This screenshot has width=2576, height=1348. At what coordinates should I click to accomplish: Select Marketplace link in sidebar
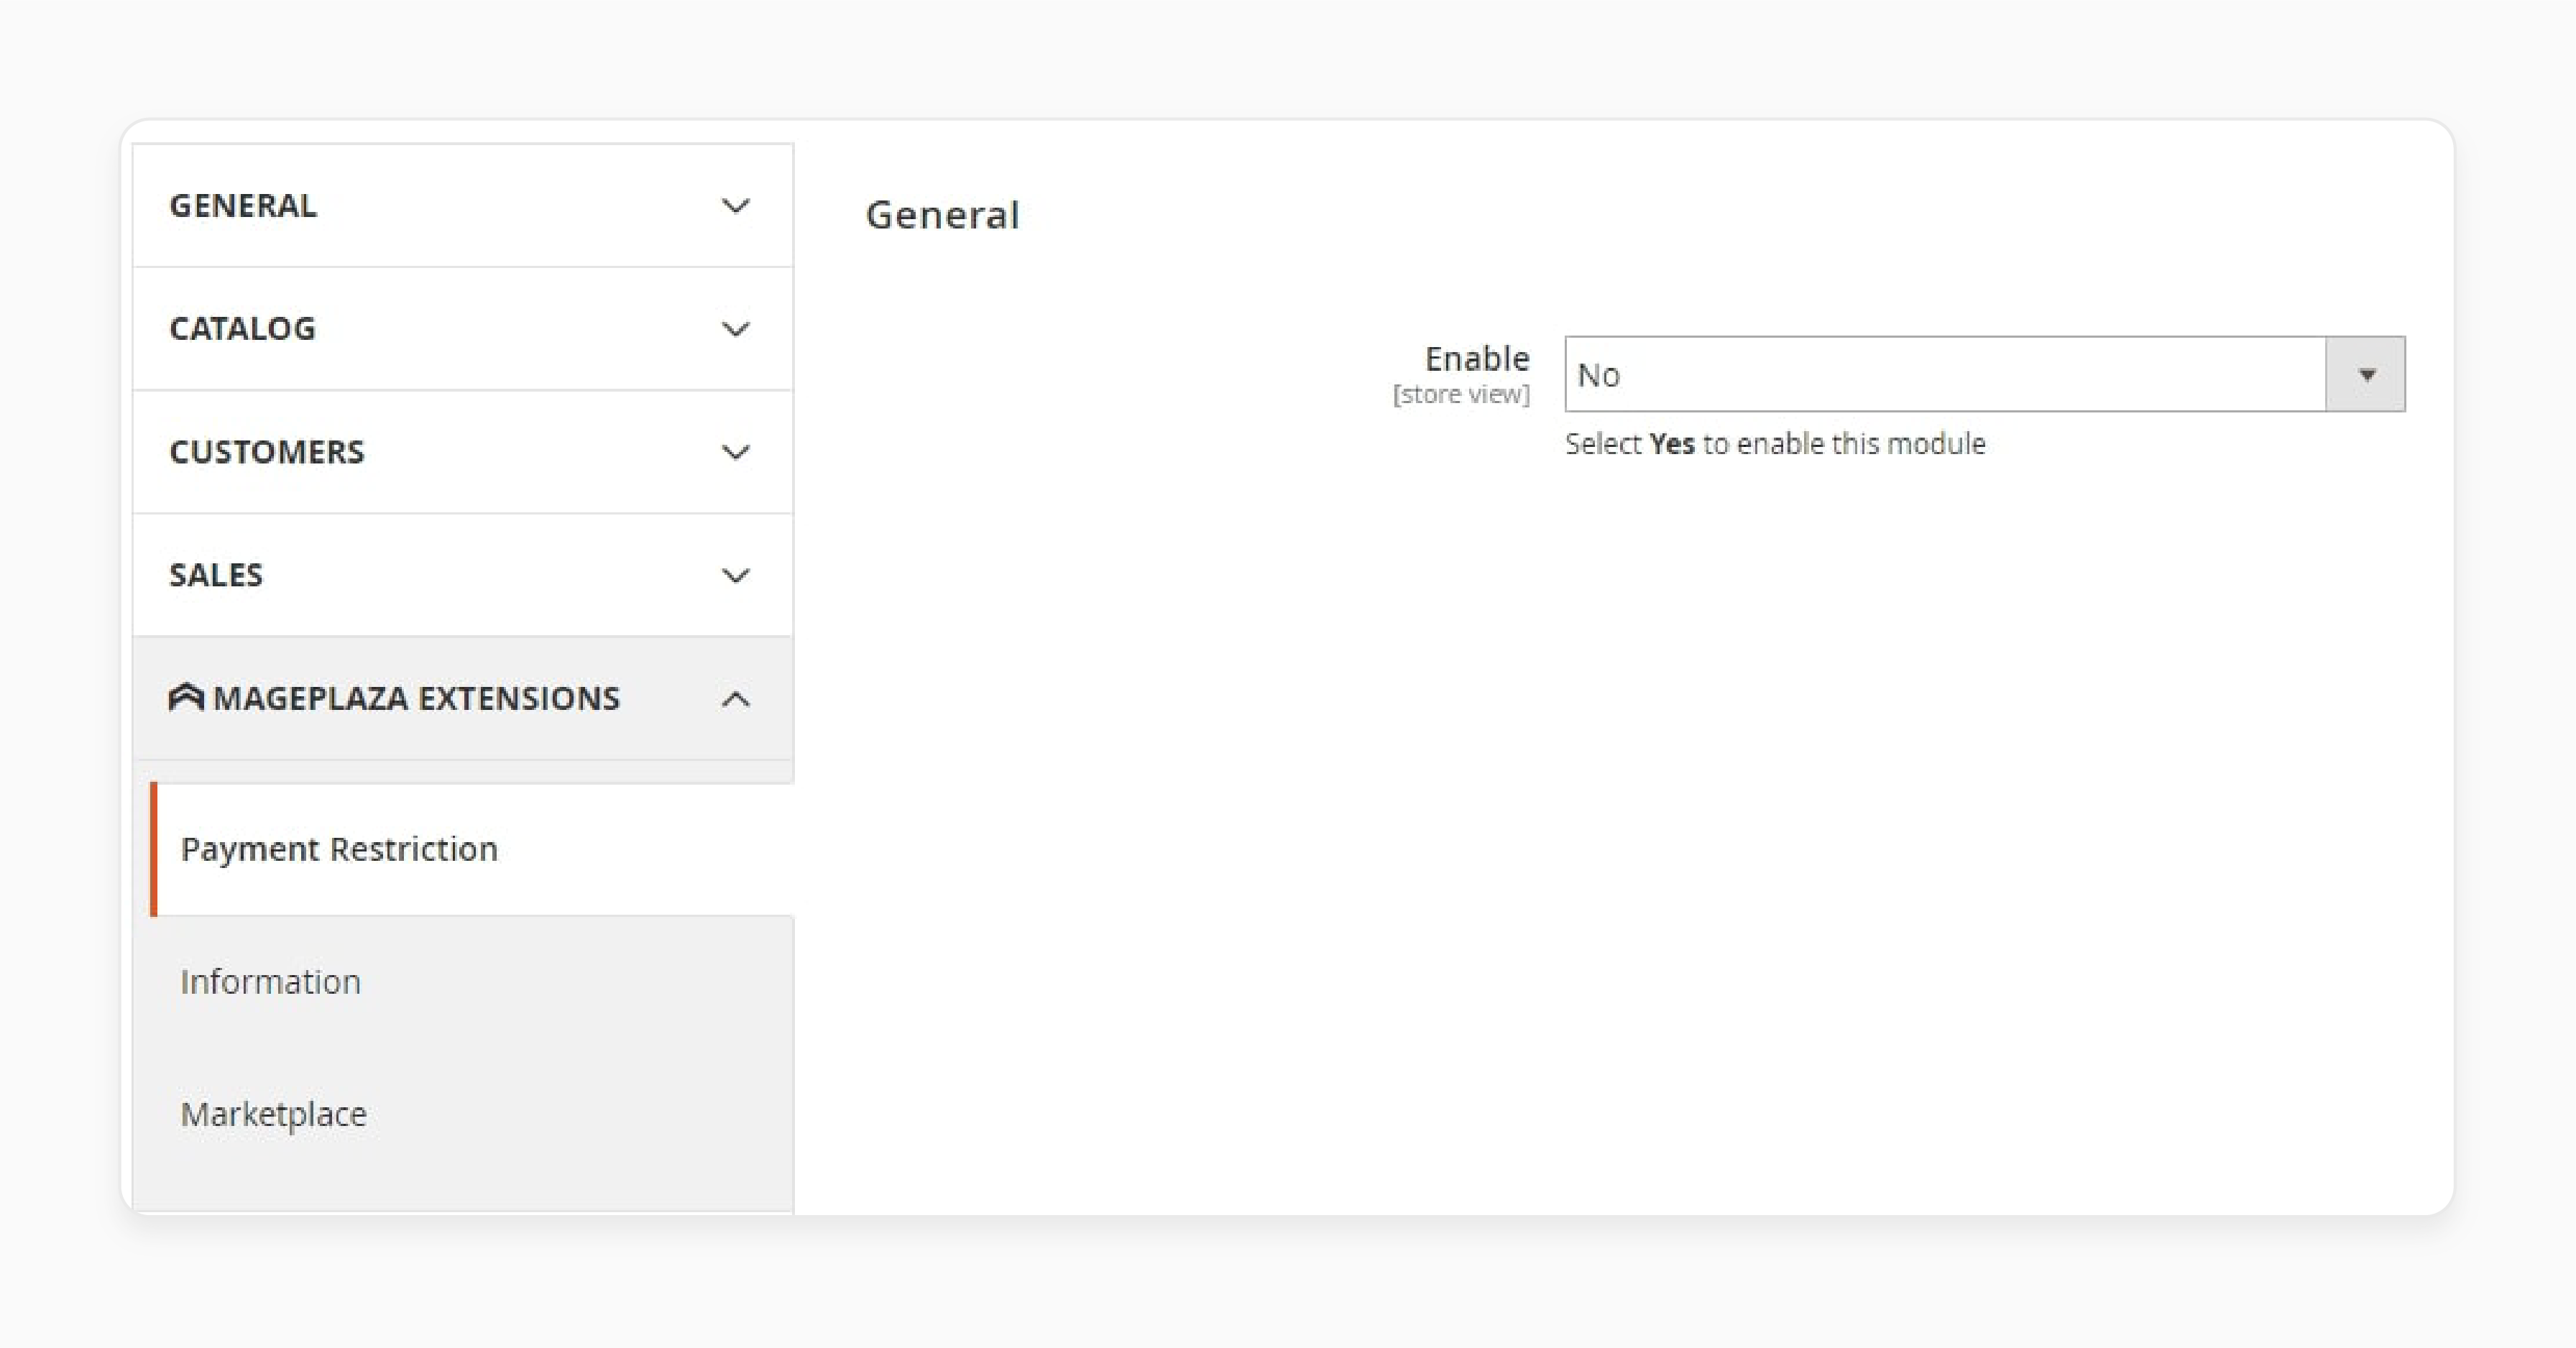coord(275,1113)
